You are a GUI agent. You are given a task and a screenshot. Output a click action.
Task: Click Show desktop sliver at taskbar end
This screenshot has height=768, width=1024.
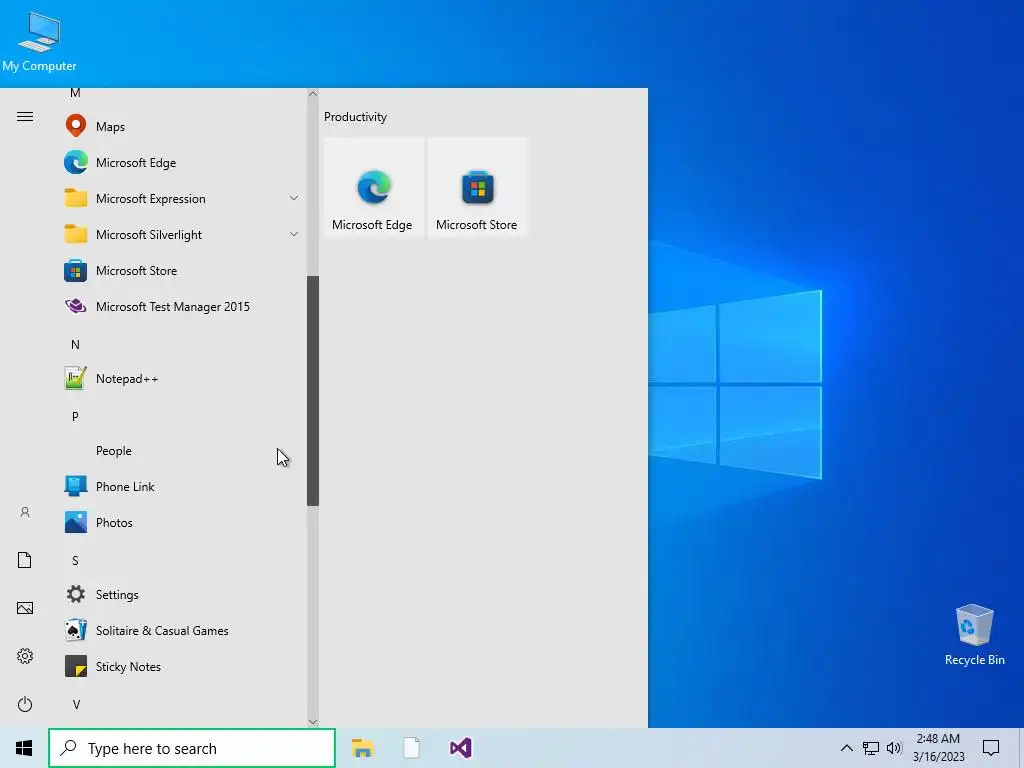pos(1021,748)
